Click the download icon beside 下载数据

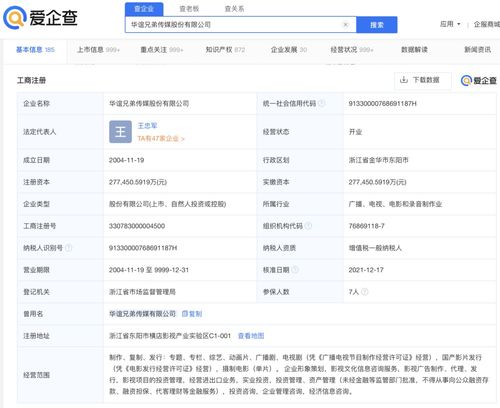(x=404, y=80)
